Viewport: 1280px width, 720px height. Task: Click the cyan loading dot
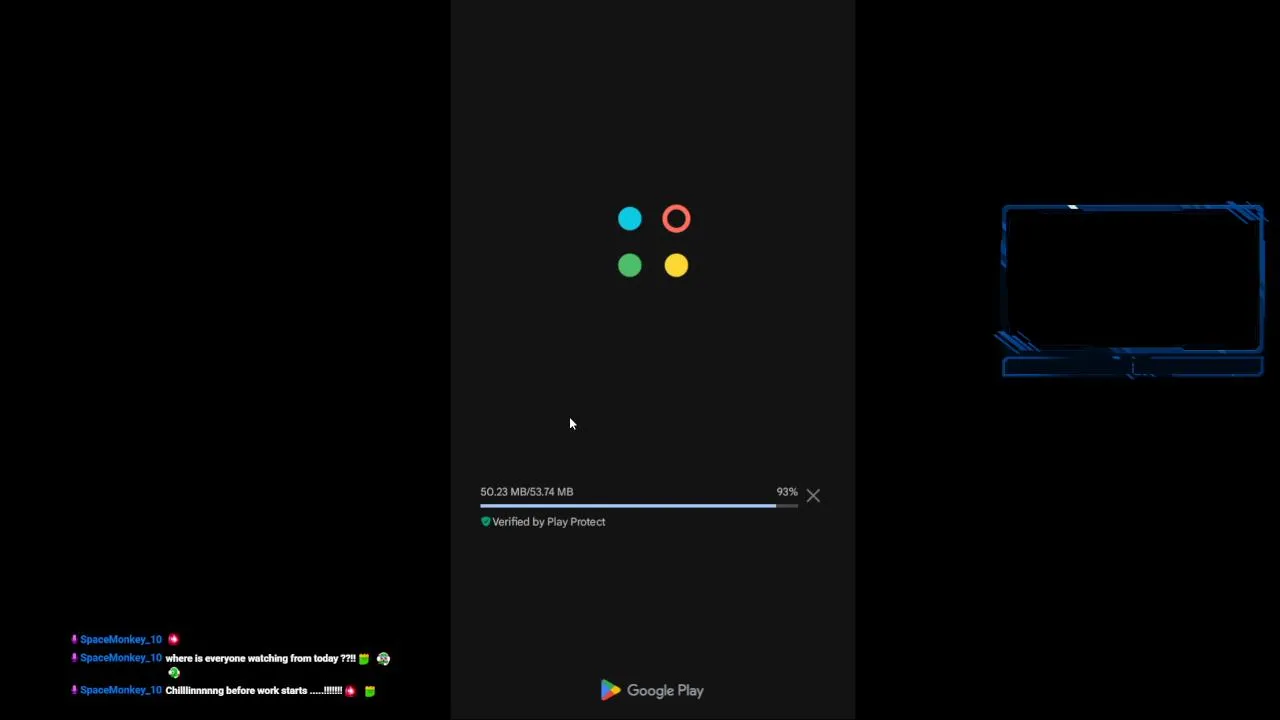pyautogui.click(x=630, y=219)
